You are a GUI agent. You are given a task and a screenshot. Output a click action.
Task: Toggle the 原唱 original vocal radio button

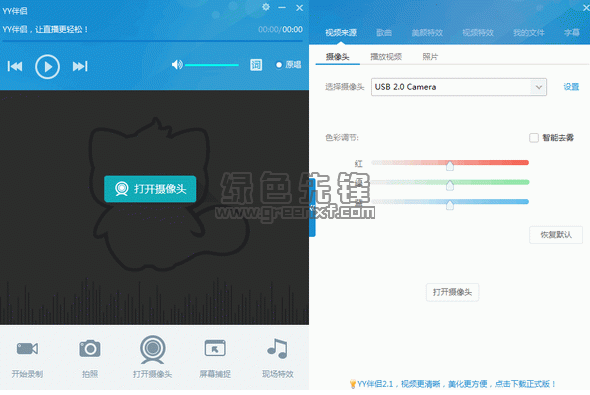[x=279, y=65]
